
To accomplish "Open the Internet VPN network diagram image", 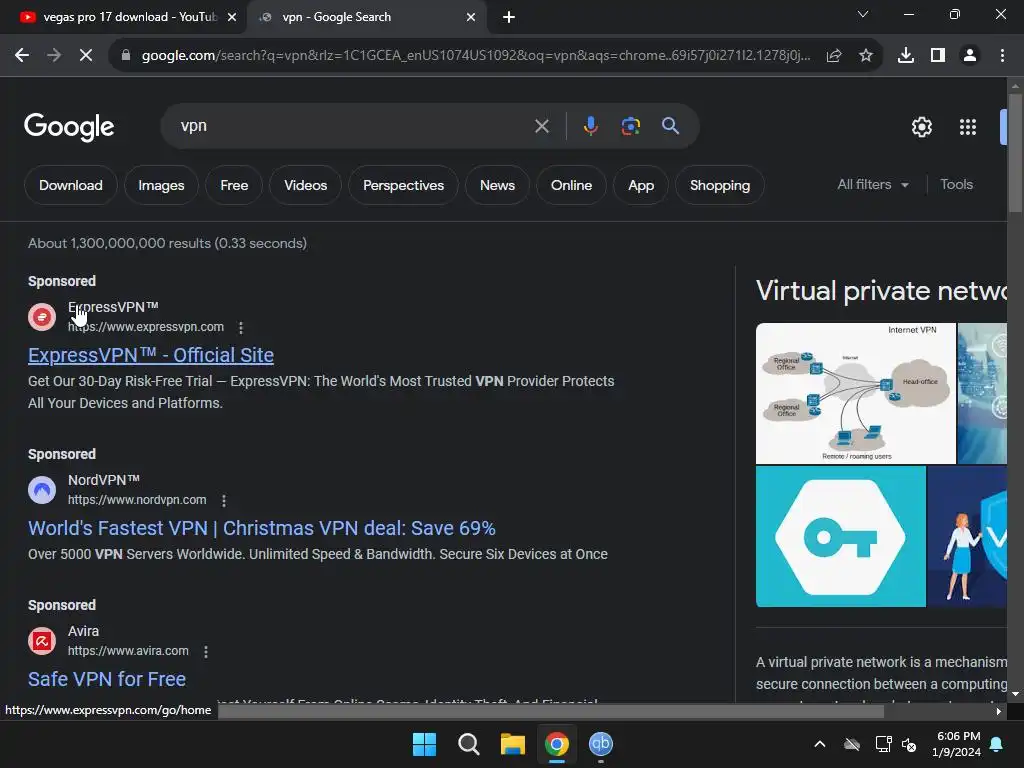I will click(856, 393).
